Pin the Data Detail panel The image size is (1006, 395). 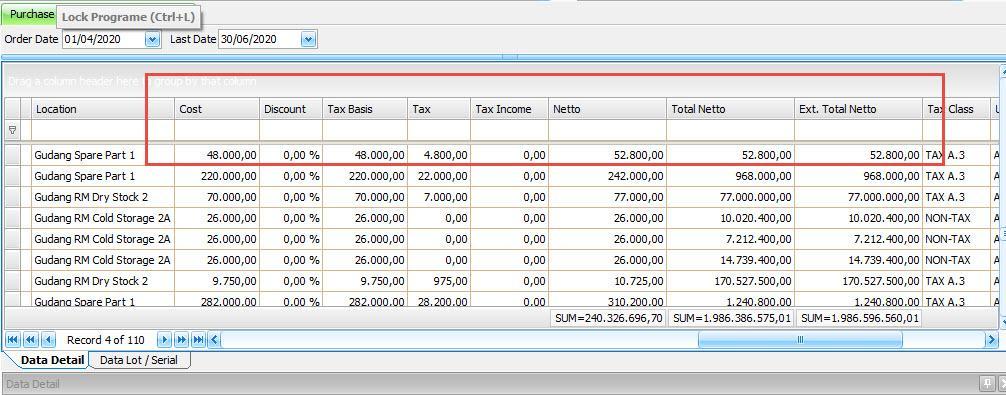pos(987,384)
